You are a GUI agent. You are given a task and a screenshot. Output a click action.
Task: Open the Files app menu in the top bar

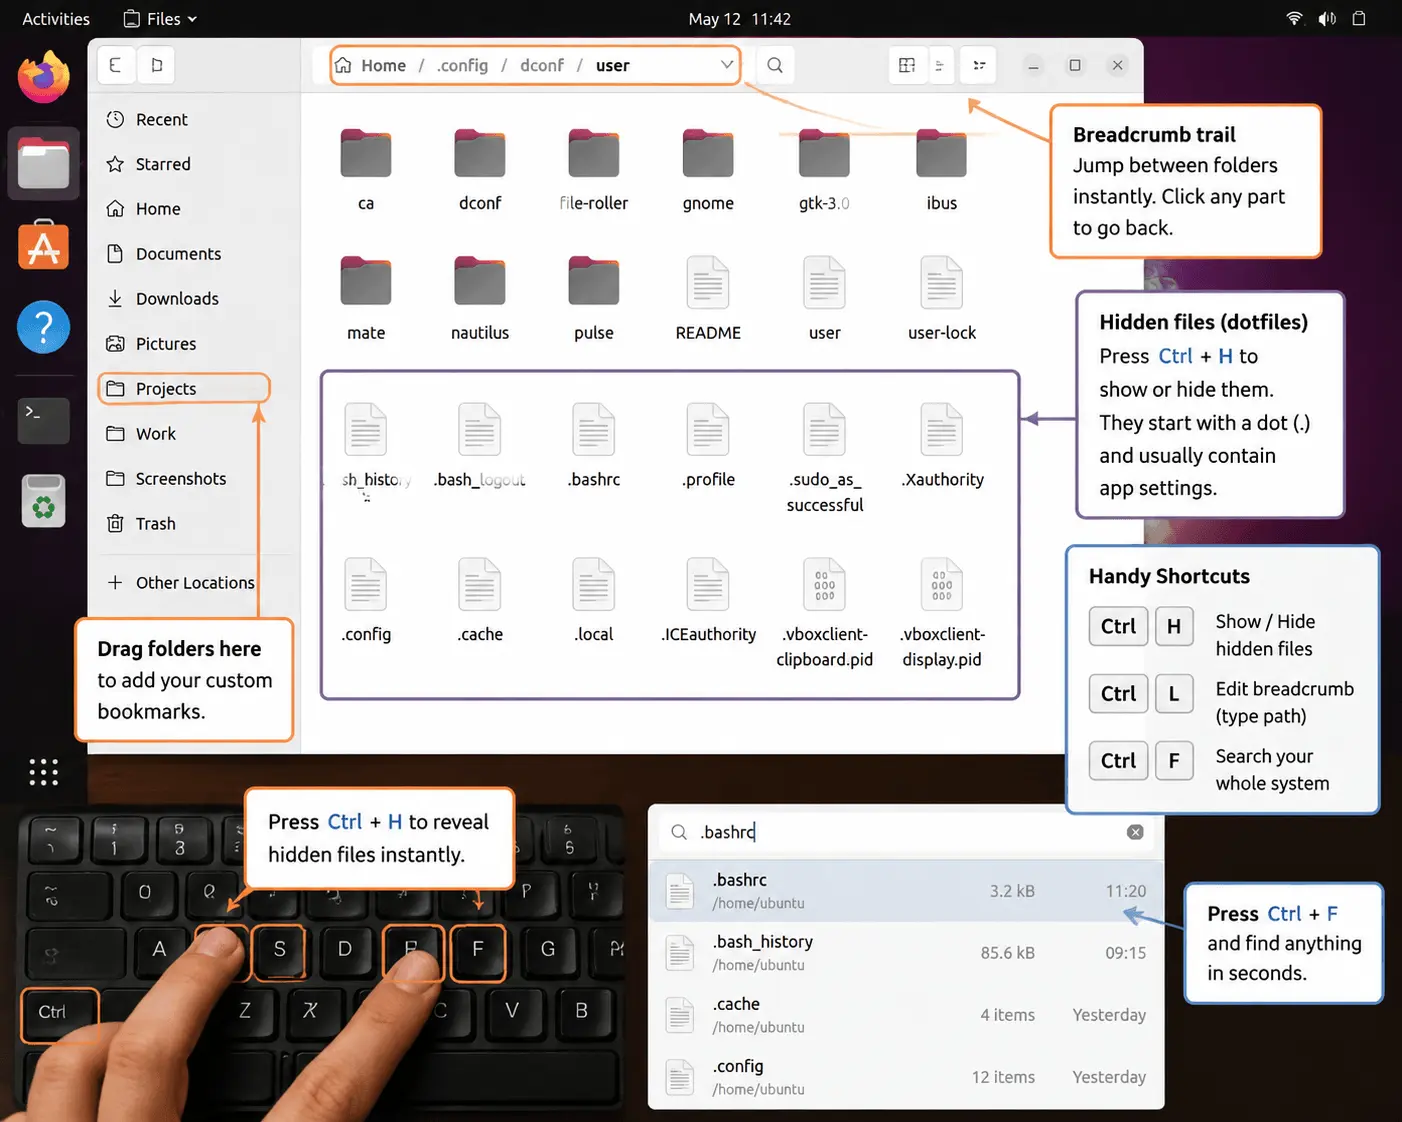[x=160, y=19]
